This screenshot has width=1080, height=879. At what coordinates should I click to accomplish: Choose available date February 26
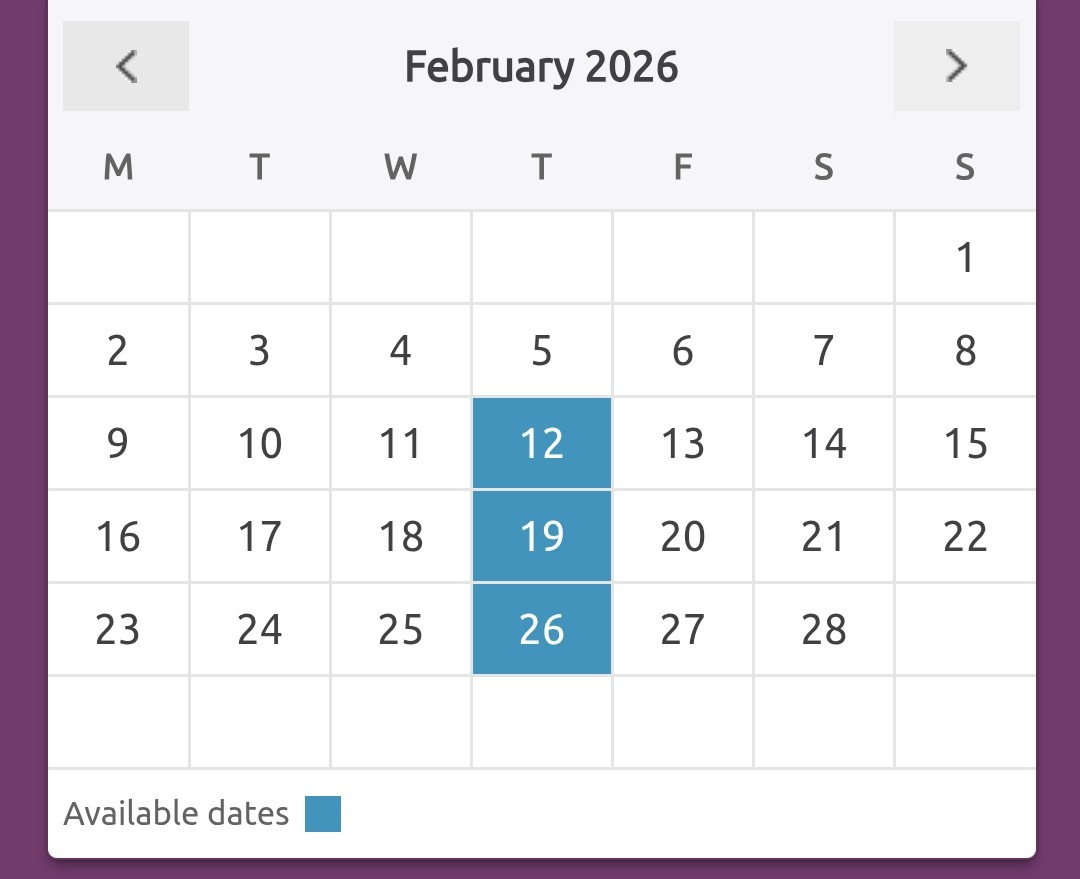[x=542, y=629]
